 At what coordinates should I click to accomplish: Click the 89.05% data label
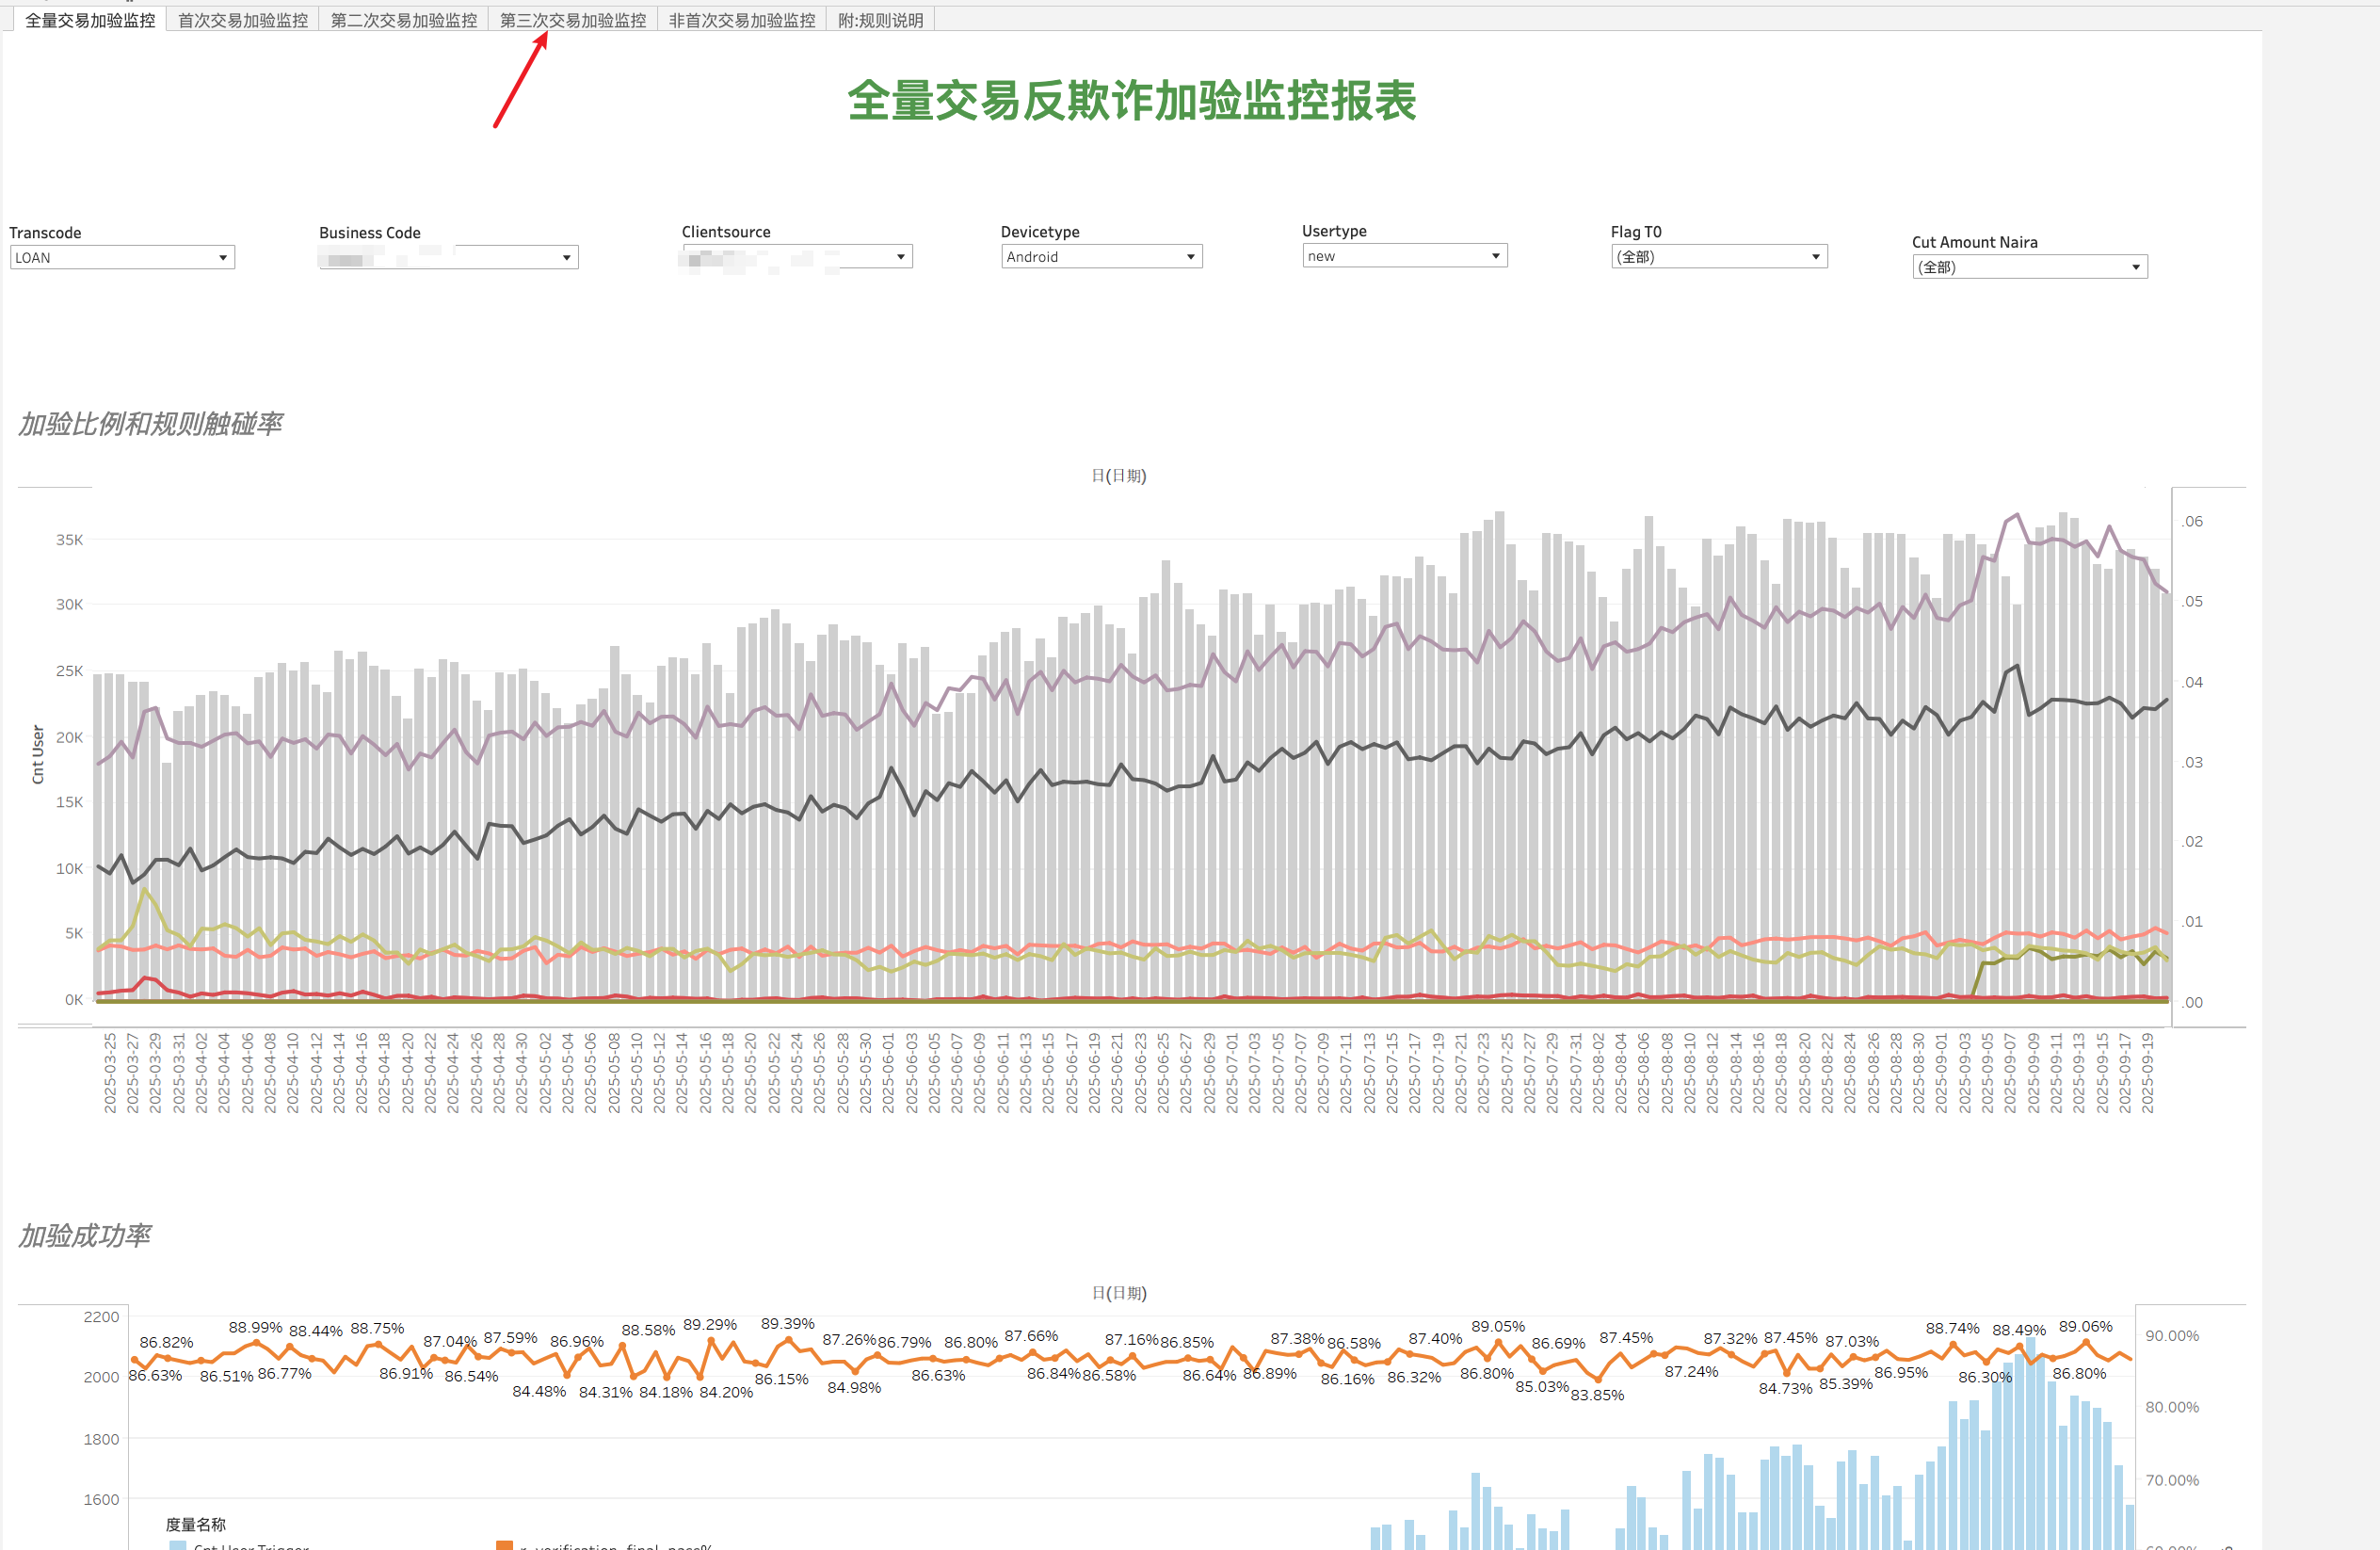click(x=1498, y=1327)
